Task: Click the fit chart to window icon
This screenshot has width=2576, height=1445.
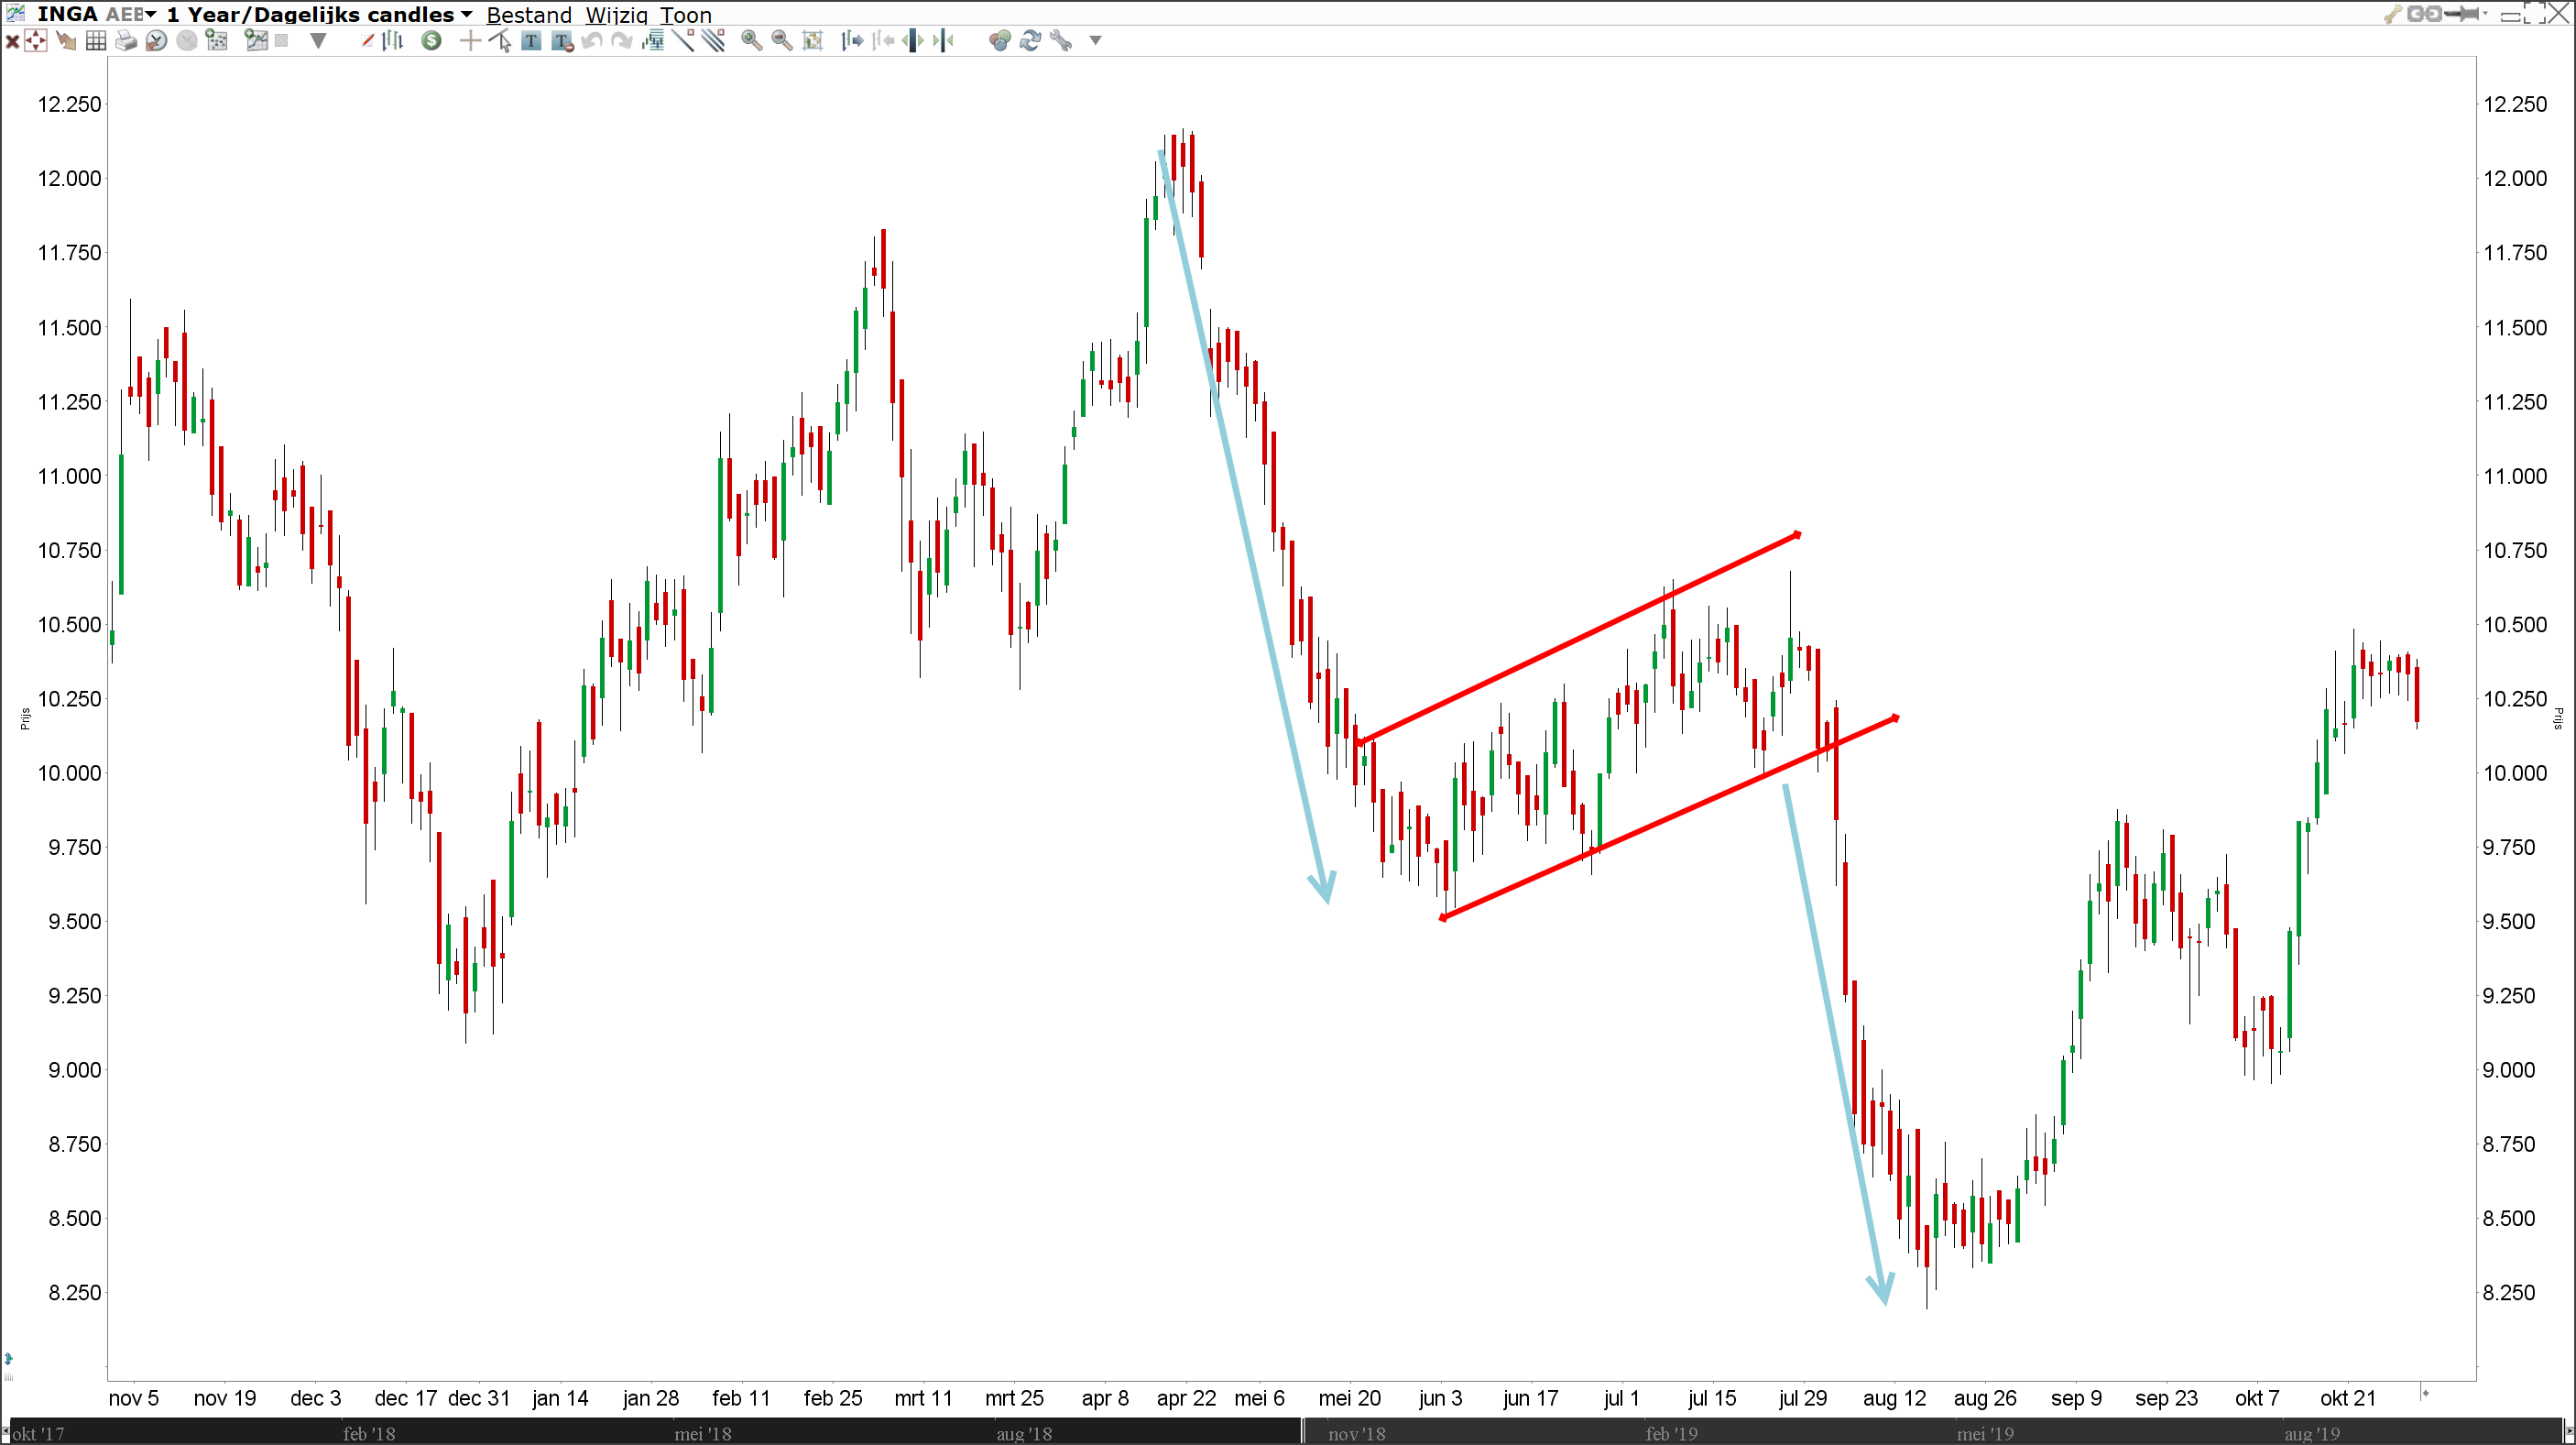Action: click(x=813, y=41)
